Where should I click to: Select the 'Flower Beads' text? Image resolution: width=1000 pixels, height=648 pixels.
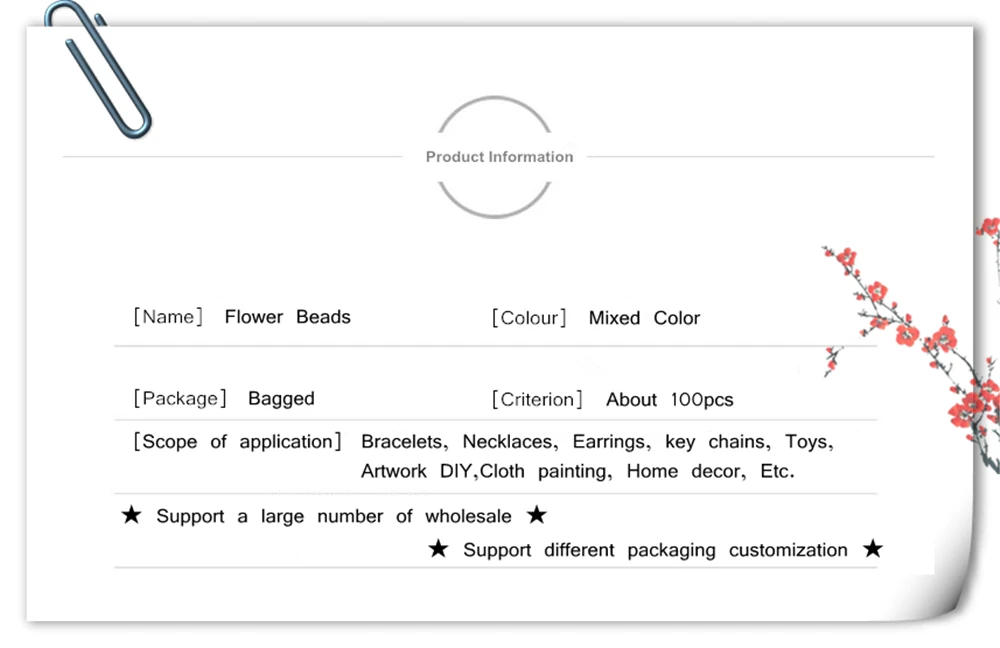click(x=288, y=317)
